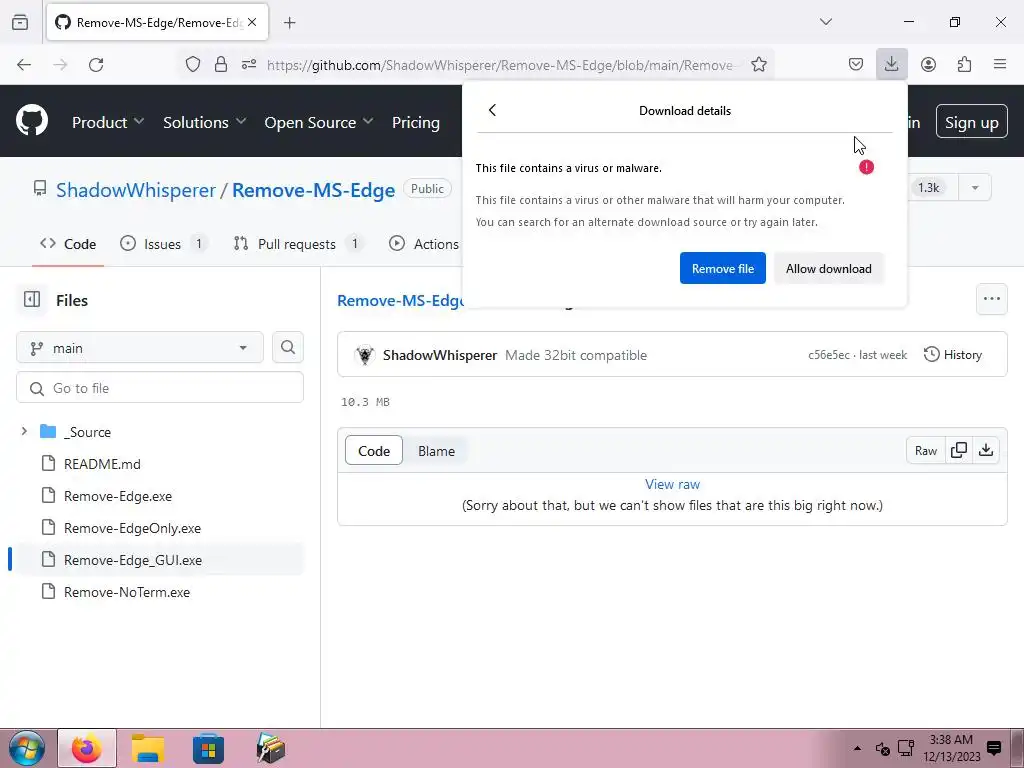This screenshot has width=1024, height=768.
Task: Click the View raw link
Action: [672, 484]
